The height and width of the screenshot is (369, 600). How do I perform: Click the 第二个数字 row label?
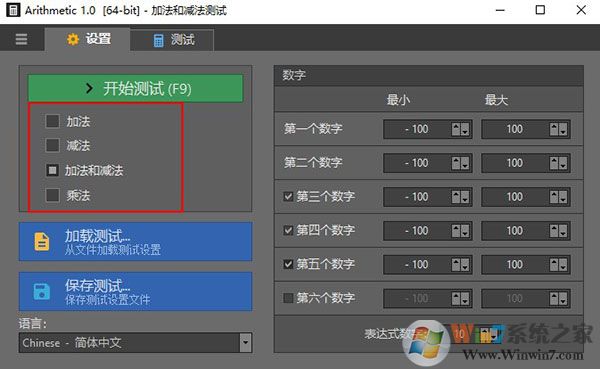[x=313, y=162]
